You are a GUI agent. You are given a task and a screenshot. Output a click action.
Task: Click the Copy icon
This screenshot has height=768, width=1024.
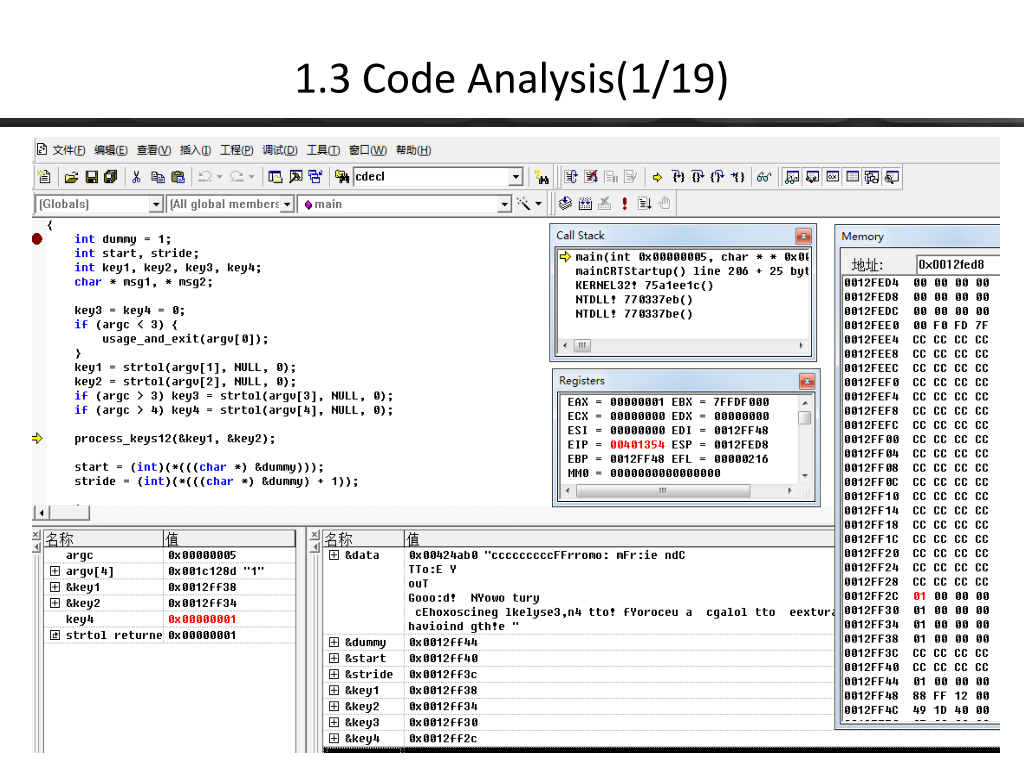click(x=157, y=177)
